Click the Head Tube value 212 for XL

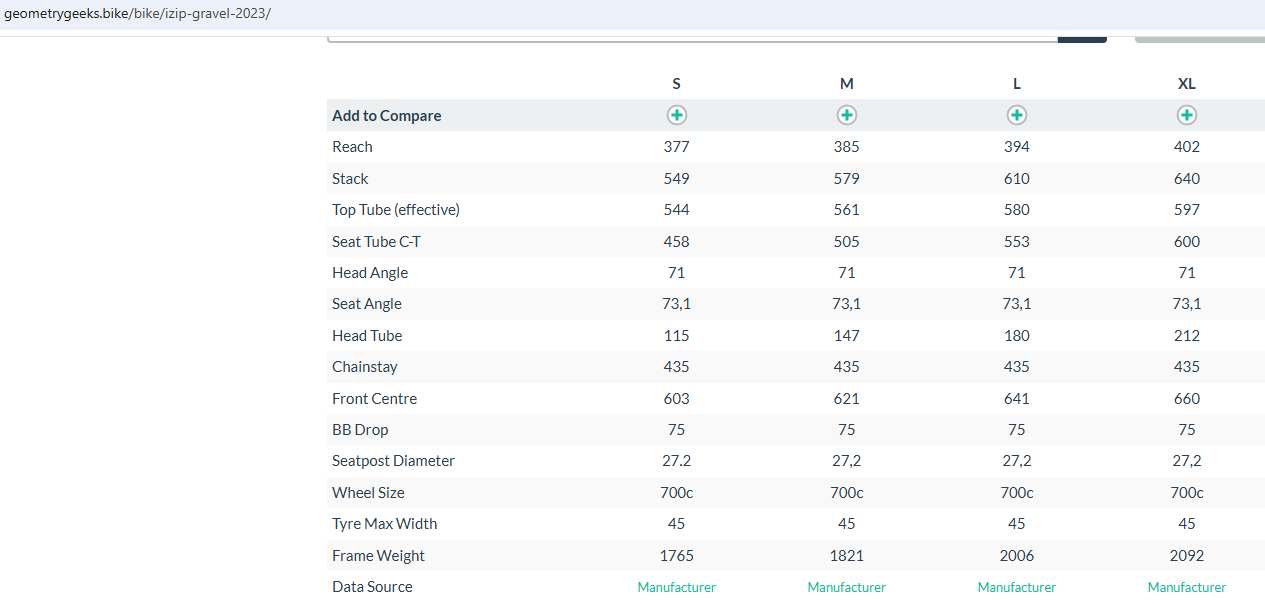1187,336
